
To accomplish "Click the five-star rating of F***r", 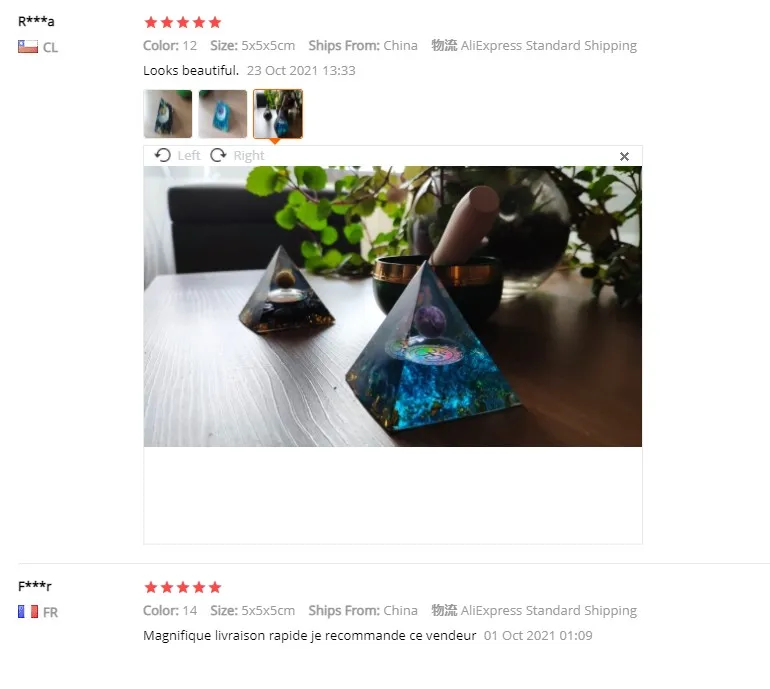I will click(183, 587).
